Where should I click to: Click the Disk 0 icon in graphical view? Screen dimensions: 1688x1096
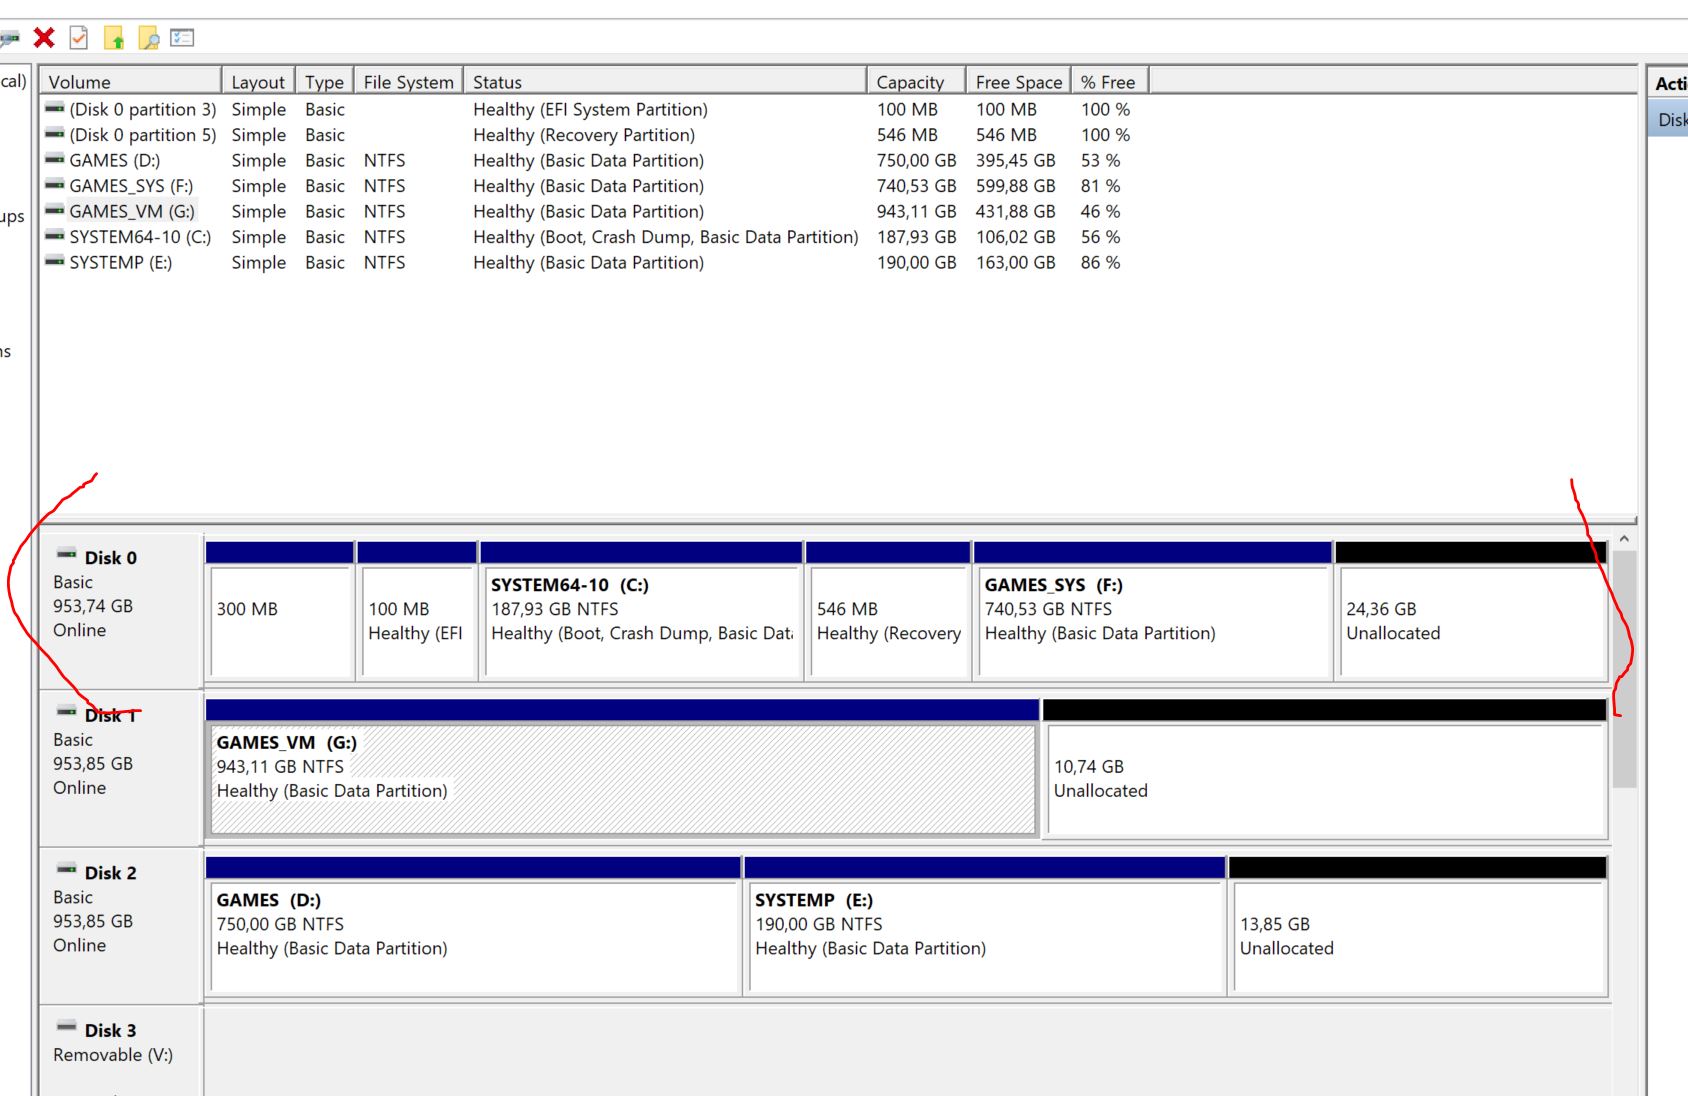(67, 554)
